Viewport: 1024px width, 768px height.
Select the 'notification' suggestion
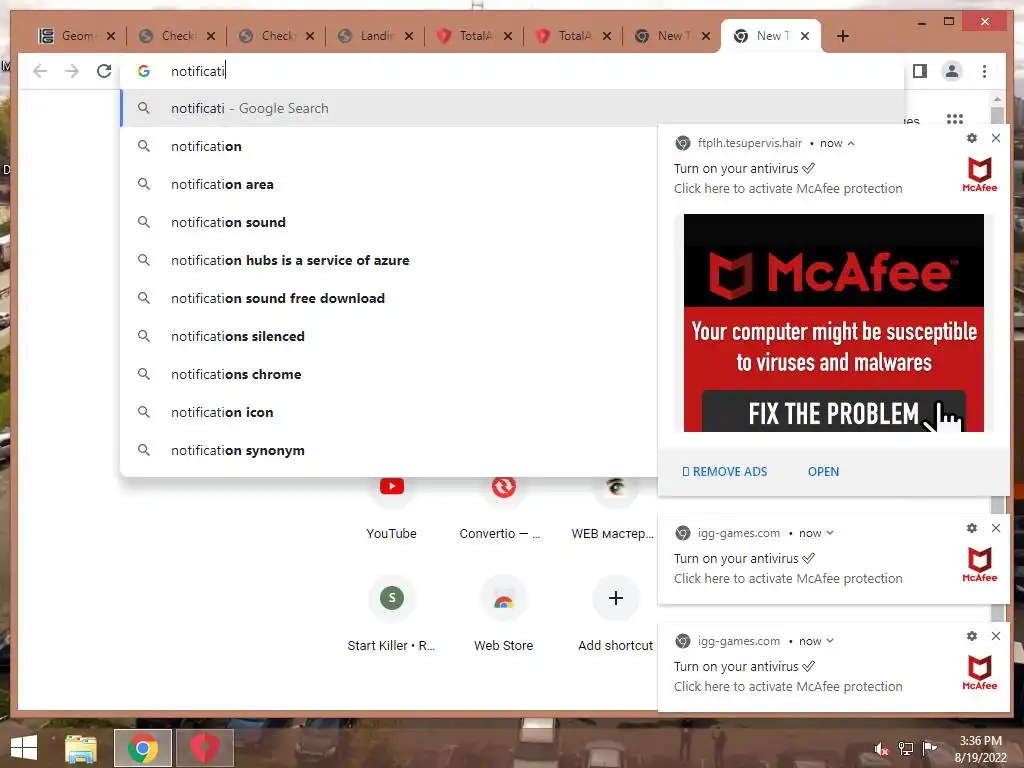tap(389, 146)
